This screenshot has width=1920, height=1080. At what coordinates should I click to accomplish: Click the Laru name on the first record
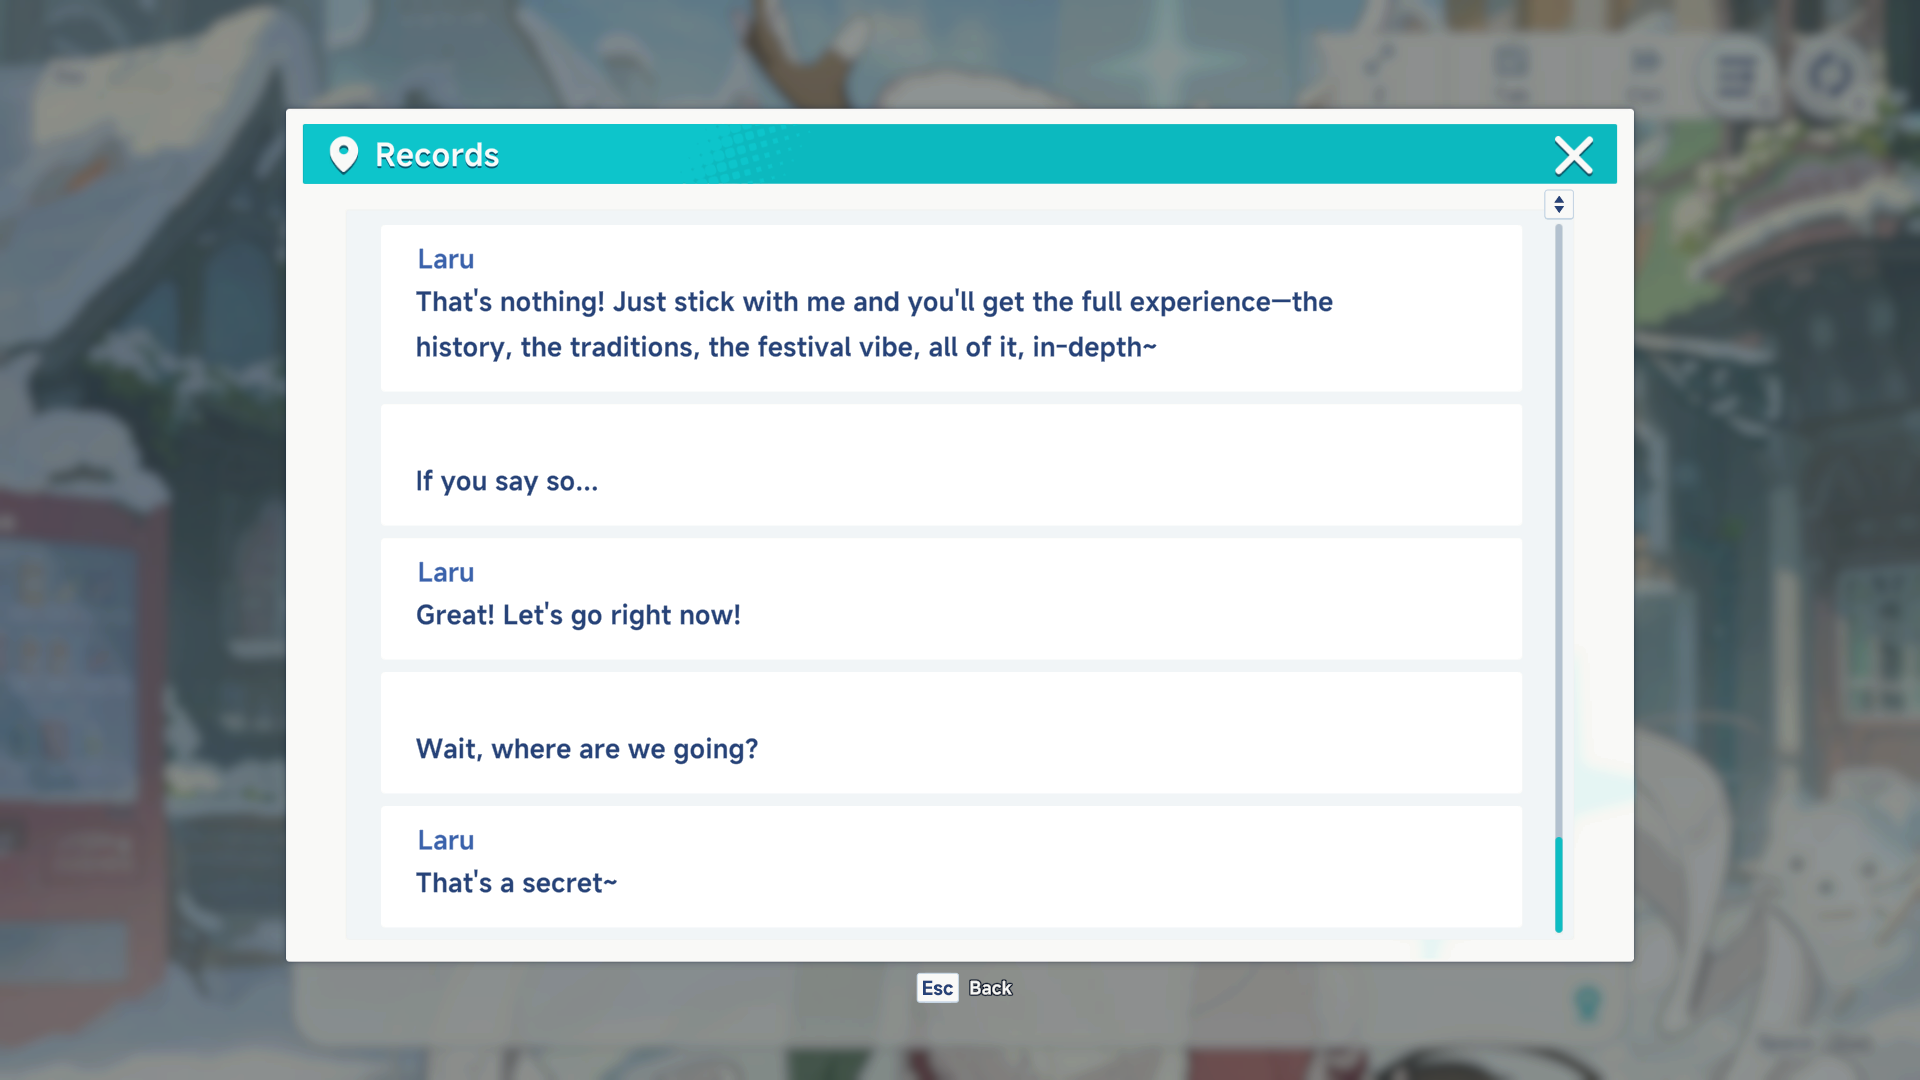446,259
